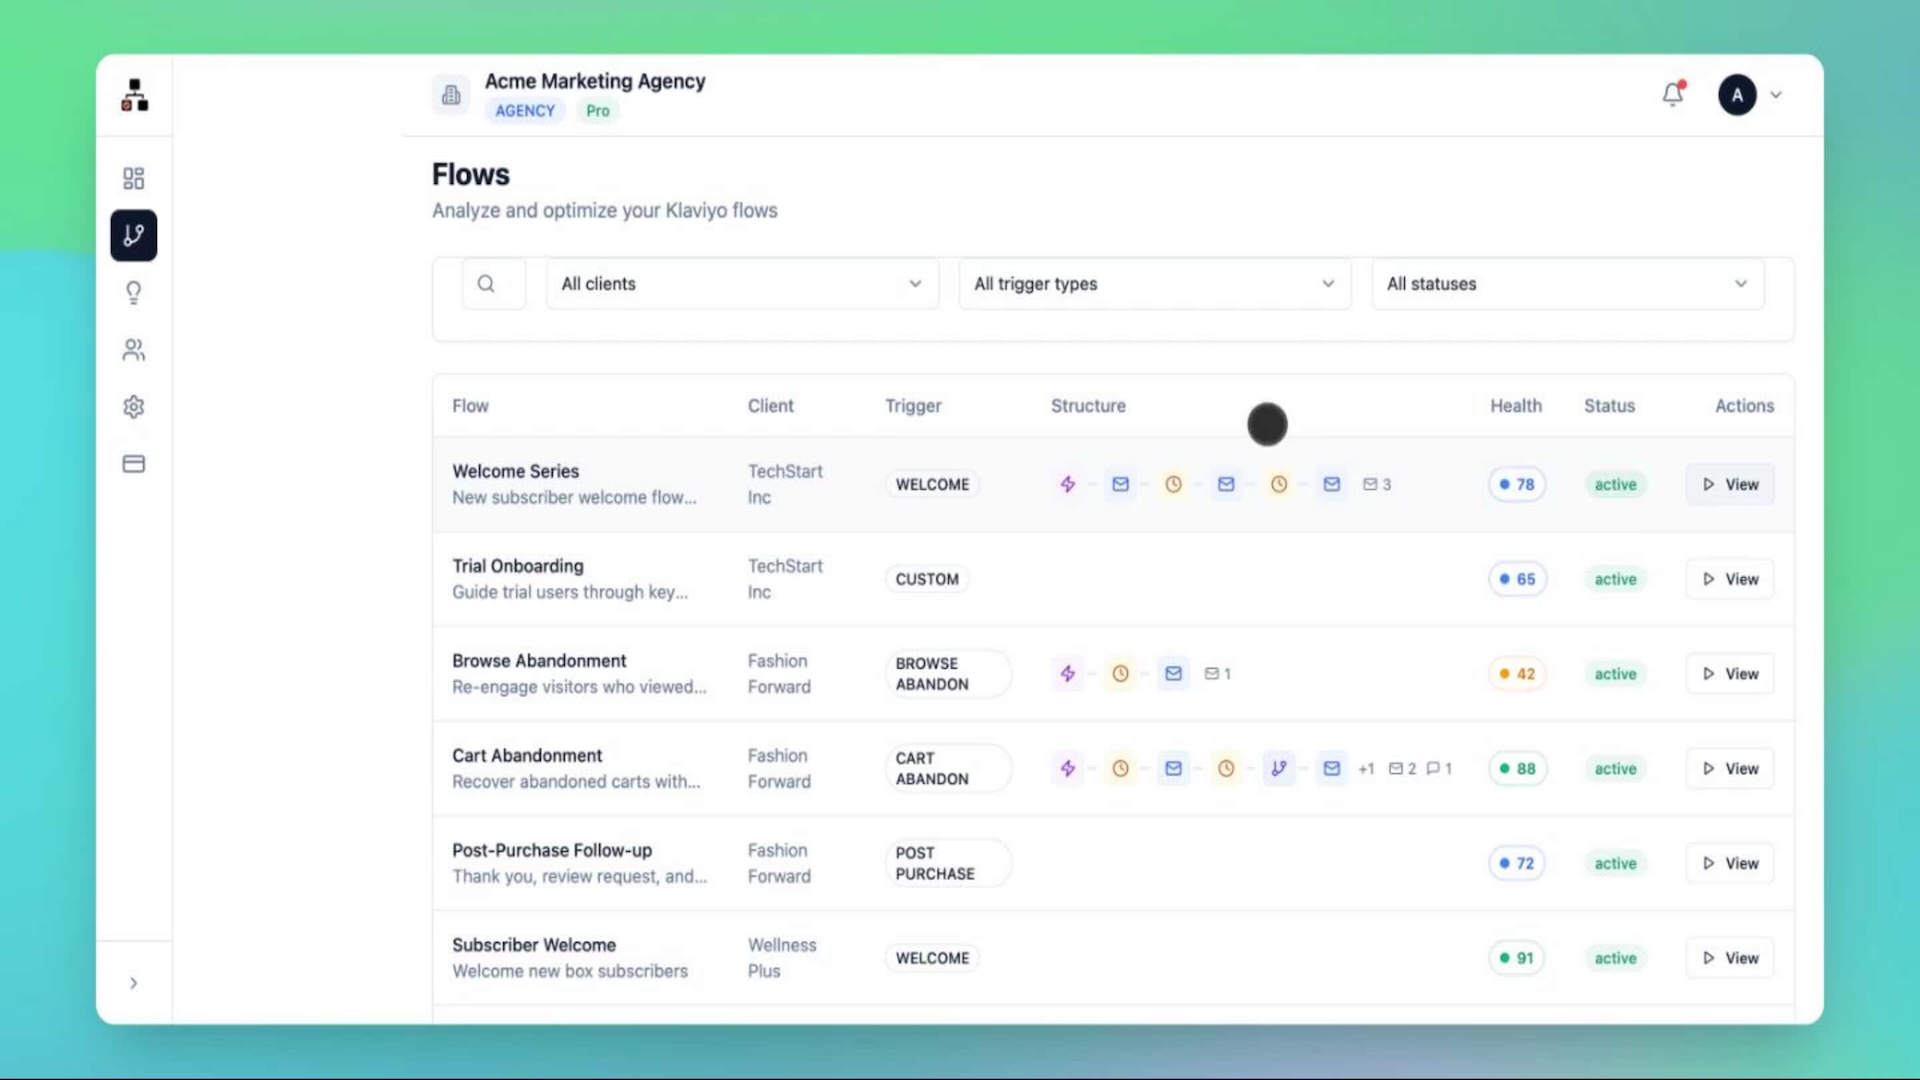
Task: Select the Flows branch icon in sidebar
Action: [x=133, y=235]
